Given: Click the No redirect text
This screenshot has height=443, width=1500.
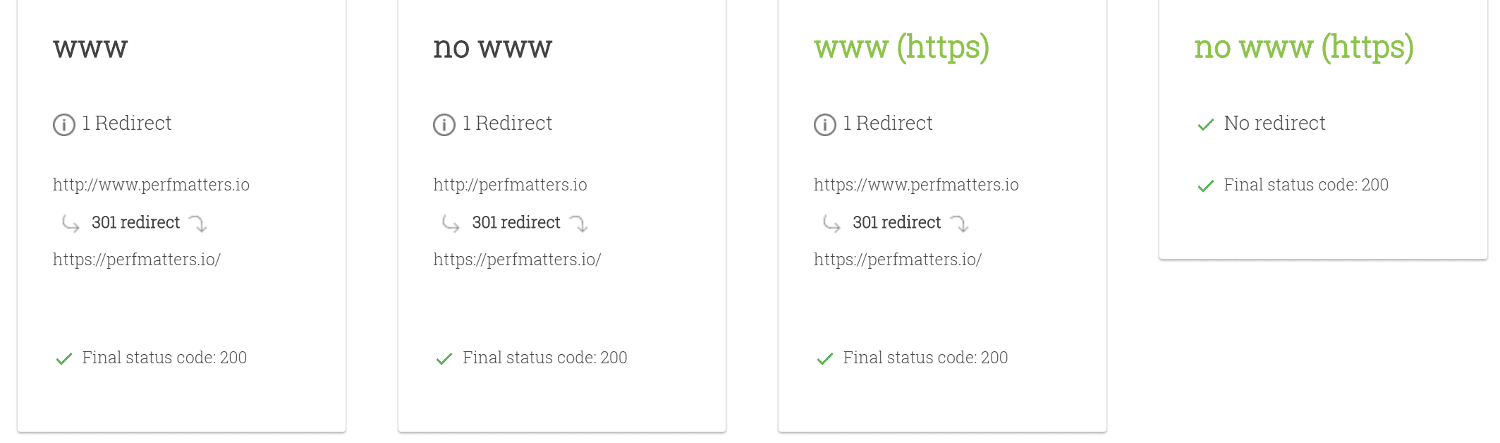Looking at the screenshot, I should (x=1274, y=123).
